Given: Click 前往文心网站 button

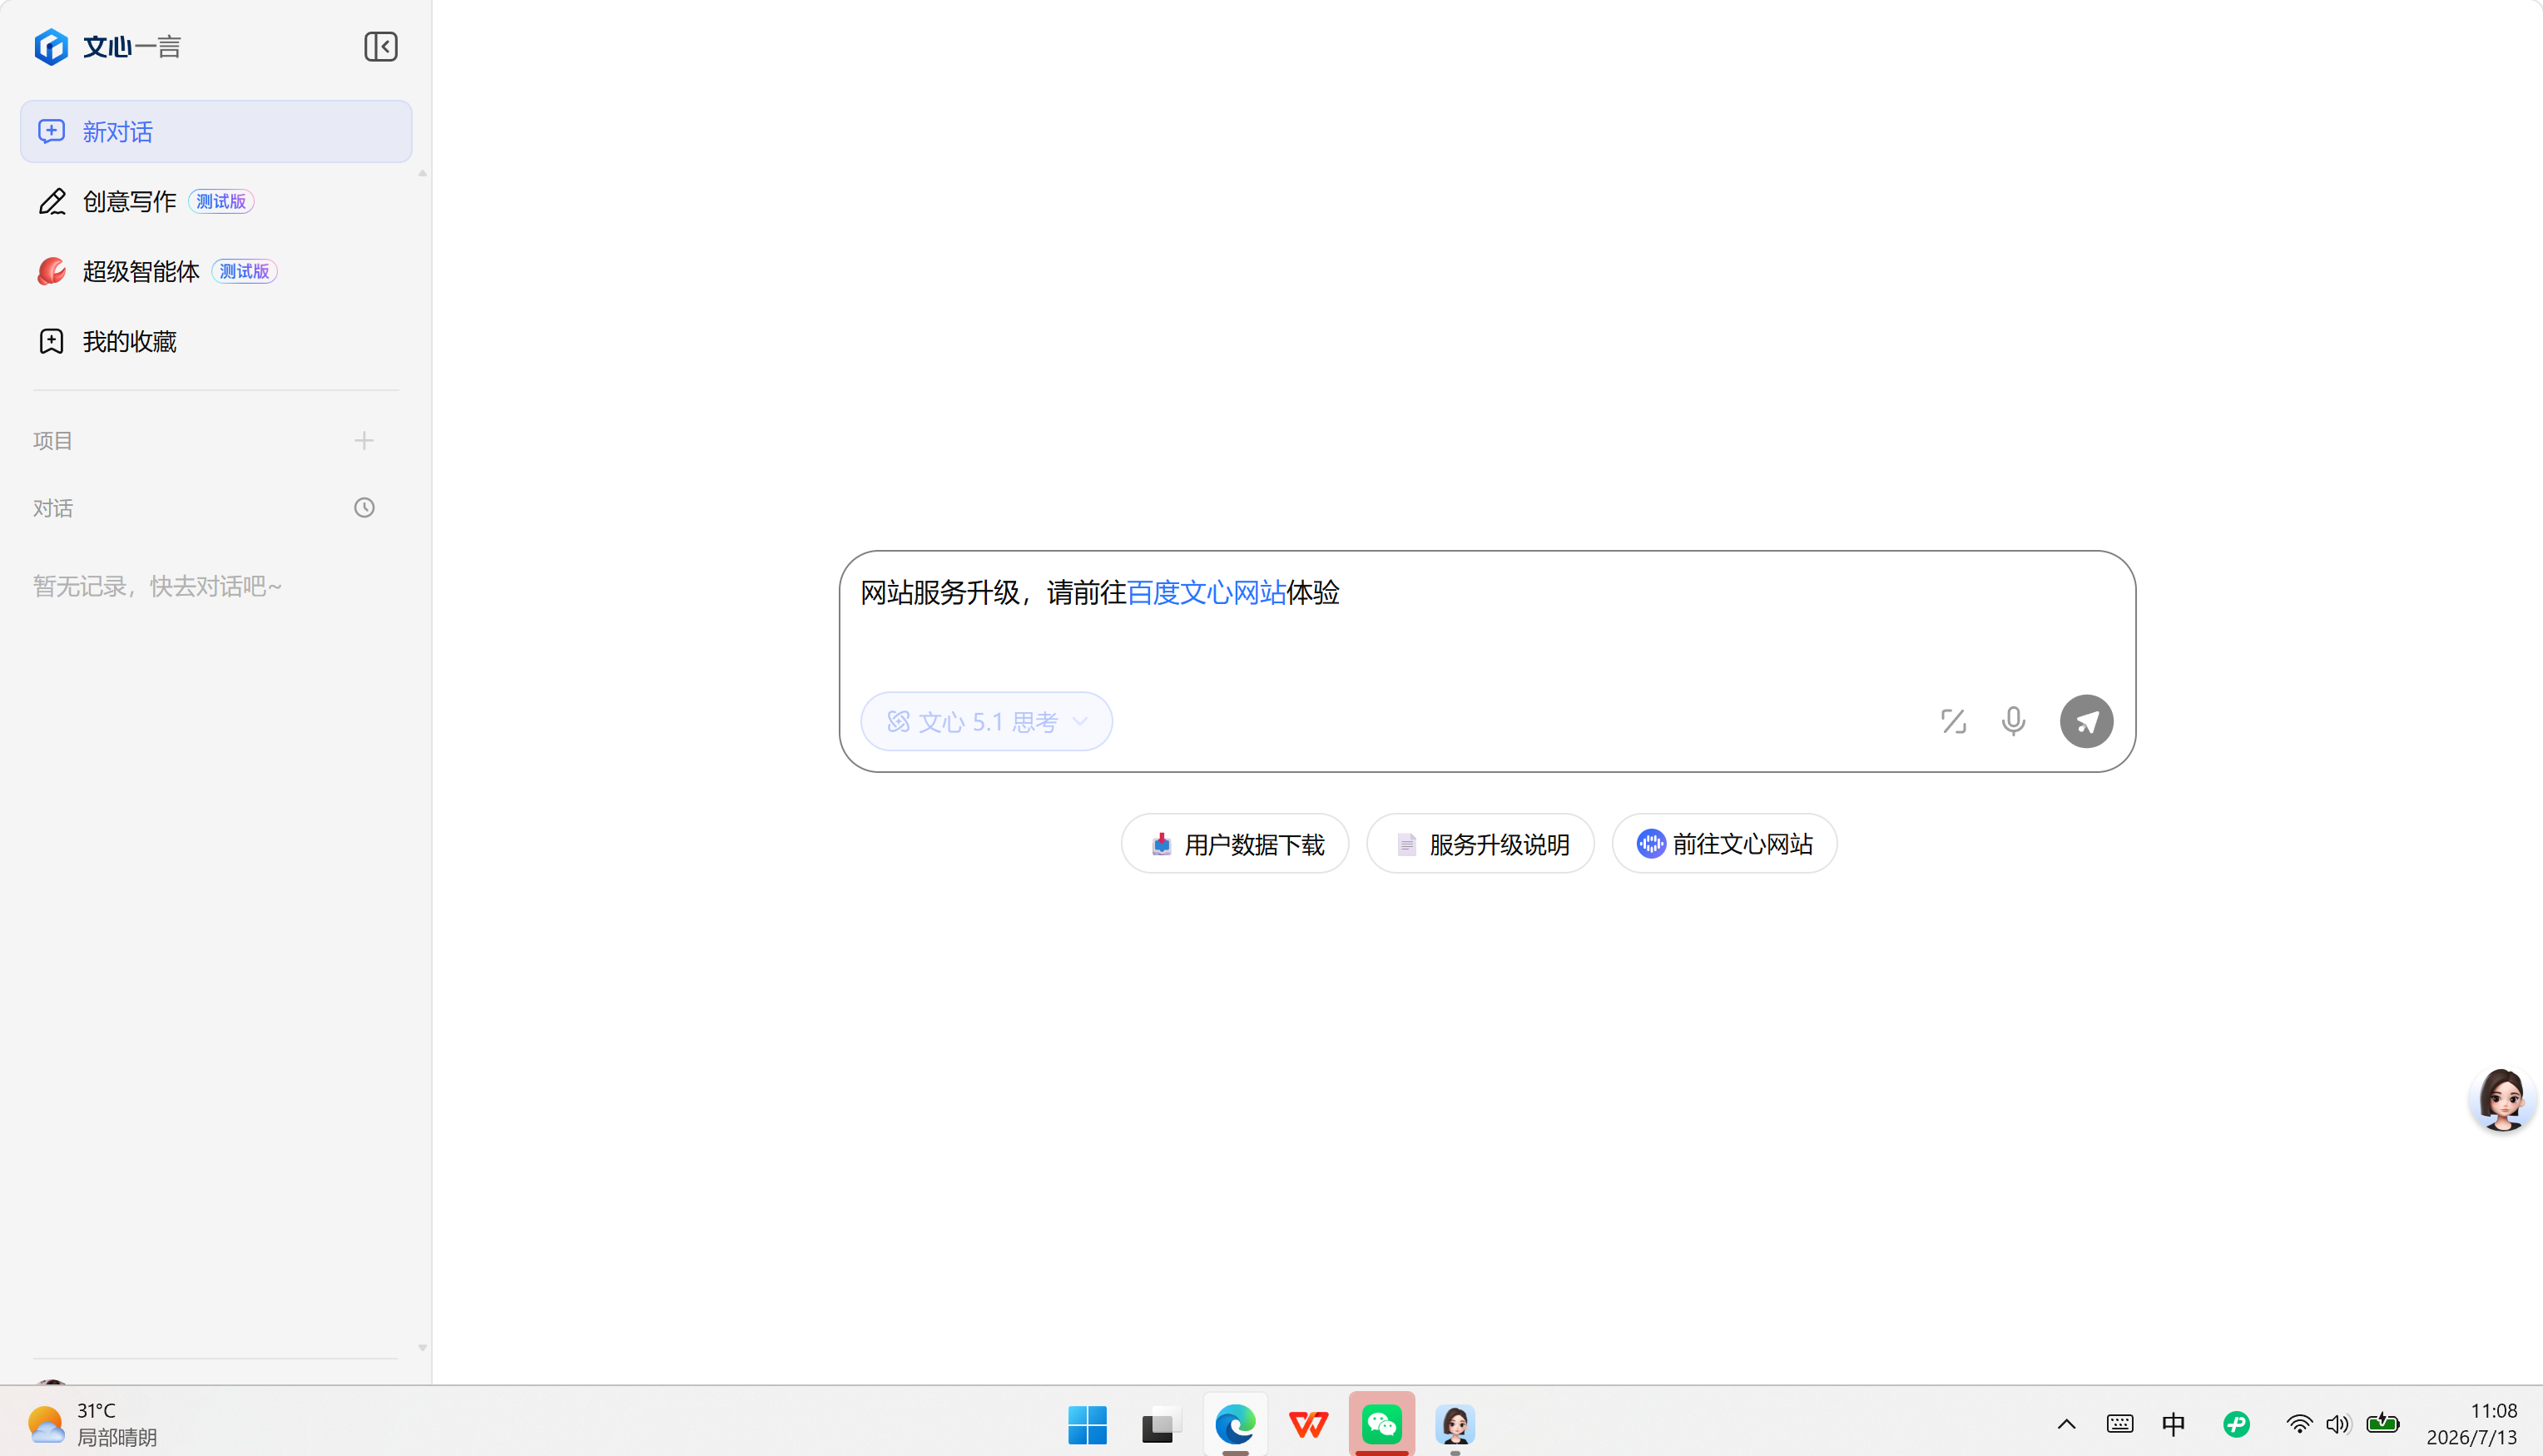Looking at the screenshot, I should click(x=1724, y=844).
